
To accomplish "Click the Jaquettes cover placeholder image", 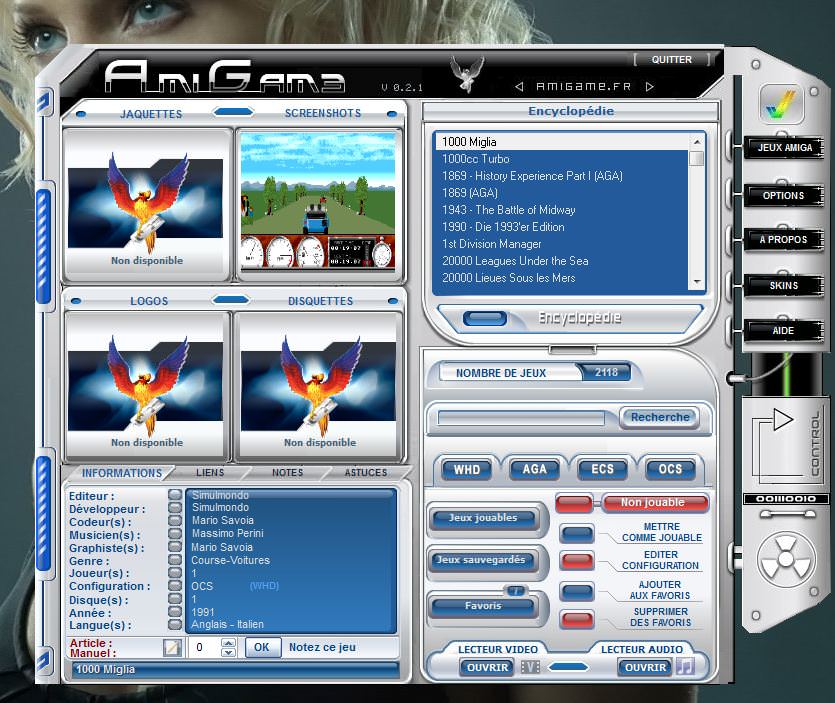I will (x=146, y=203).
